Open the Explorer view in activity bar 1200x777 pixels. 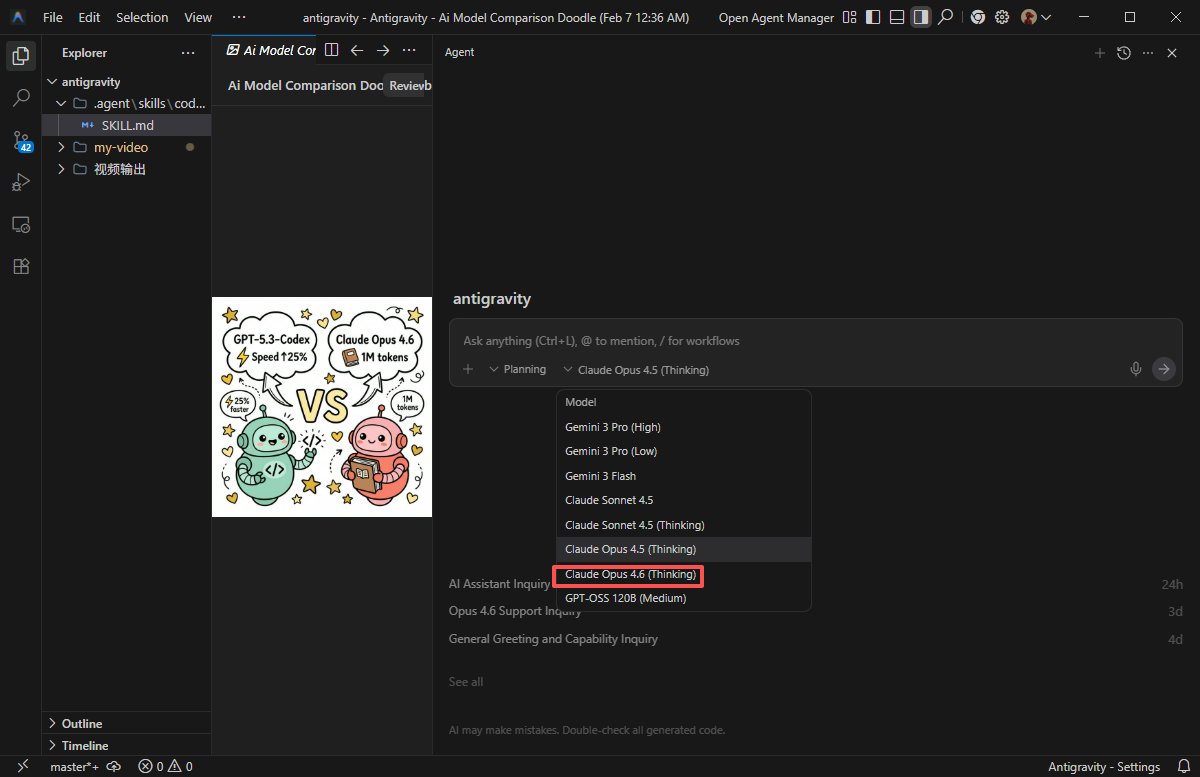pos(20,55)
